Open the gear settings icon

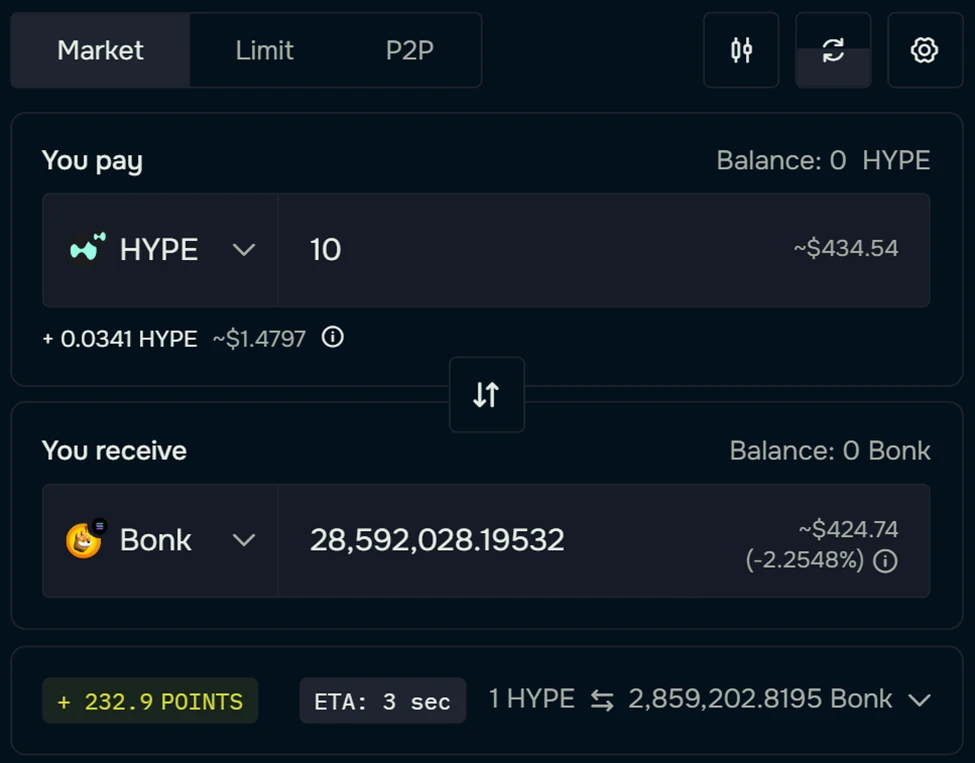tap(925, 50)
